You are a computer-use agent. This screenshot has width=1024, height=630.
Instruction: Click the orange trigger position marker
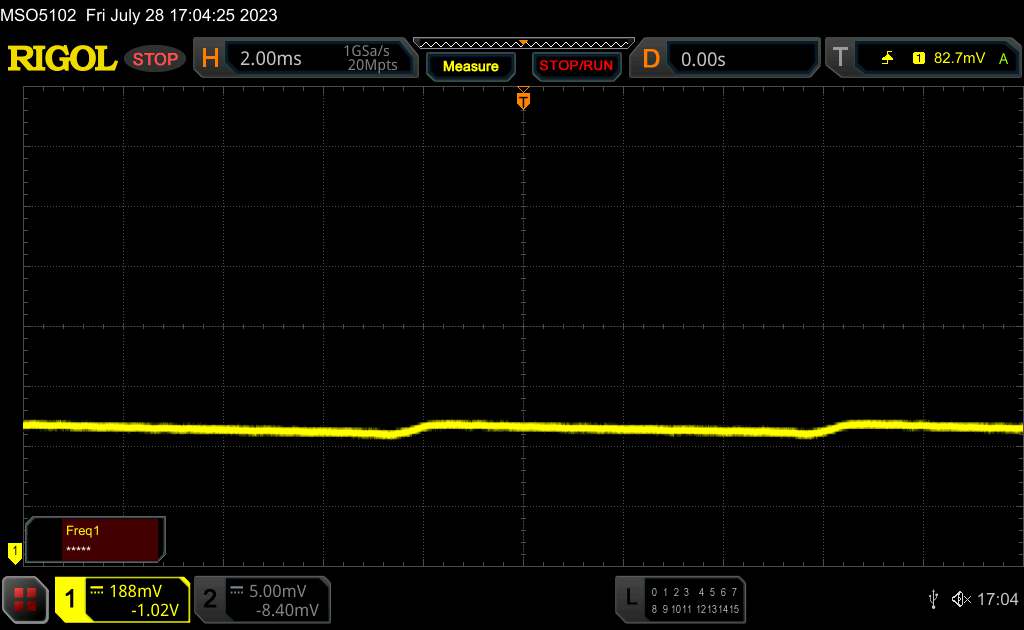(x=523, y=99)
